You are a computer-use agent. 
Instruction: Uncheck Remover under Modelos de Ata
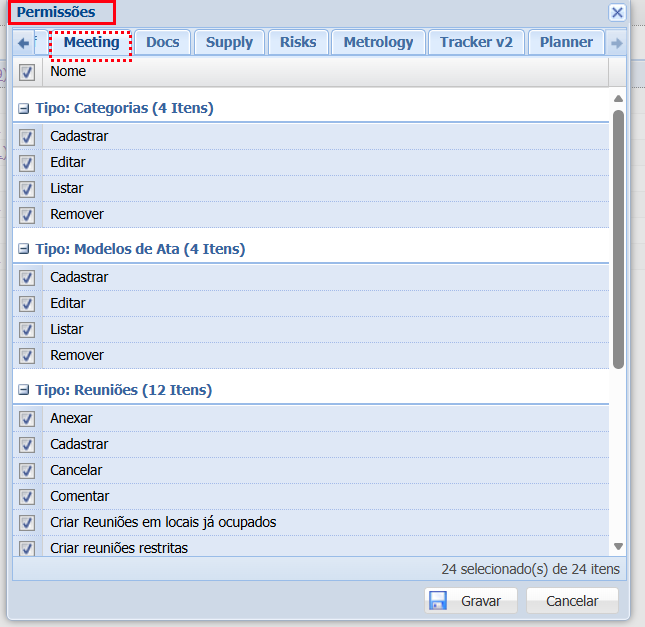[27, 356]
